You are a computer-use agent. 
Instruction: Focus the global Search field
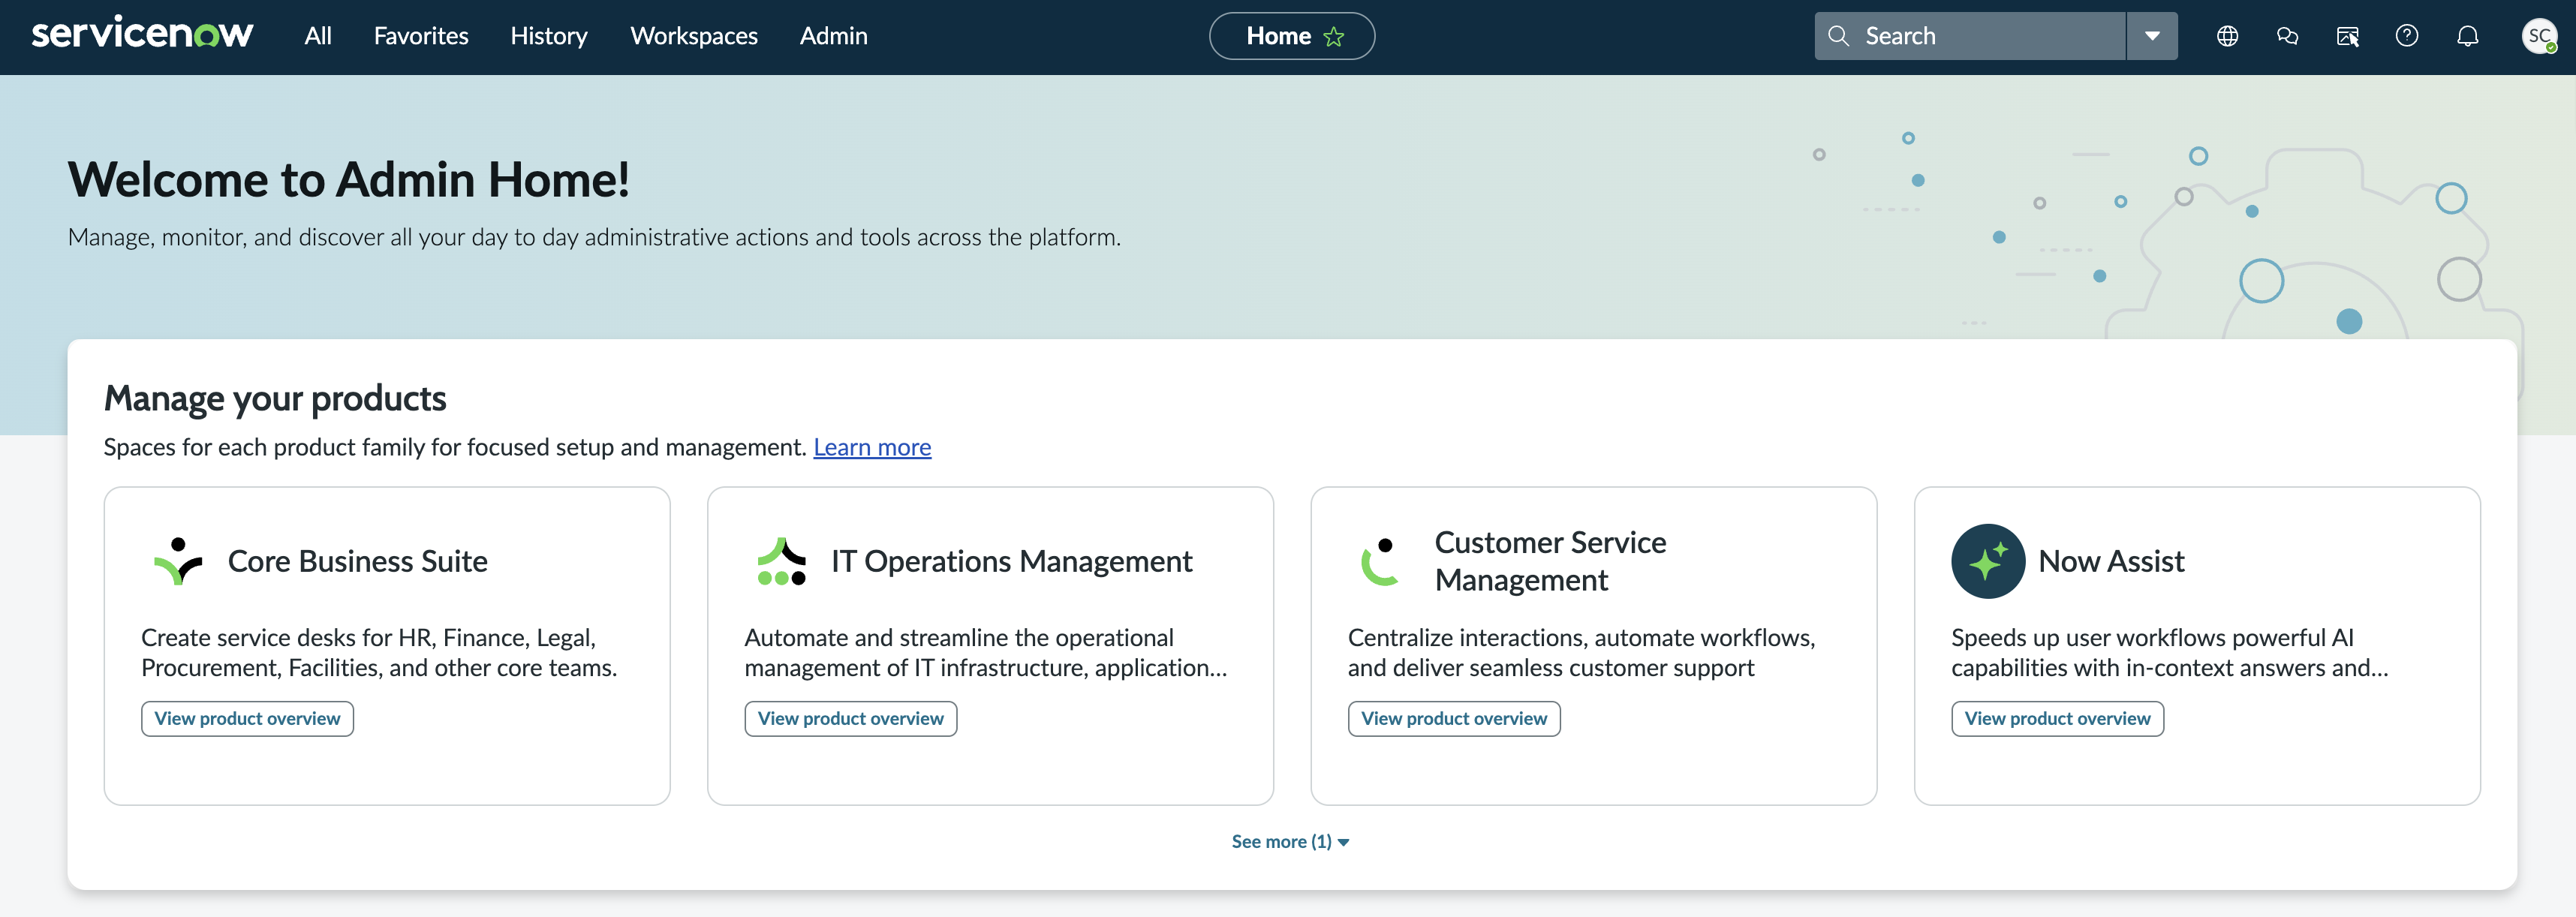pos(1969,36)
